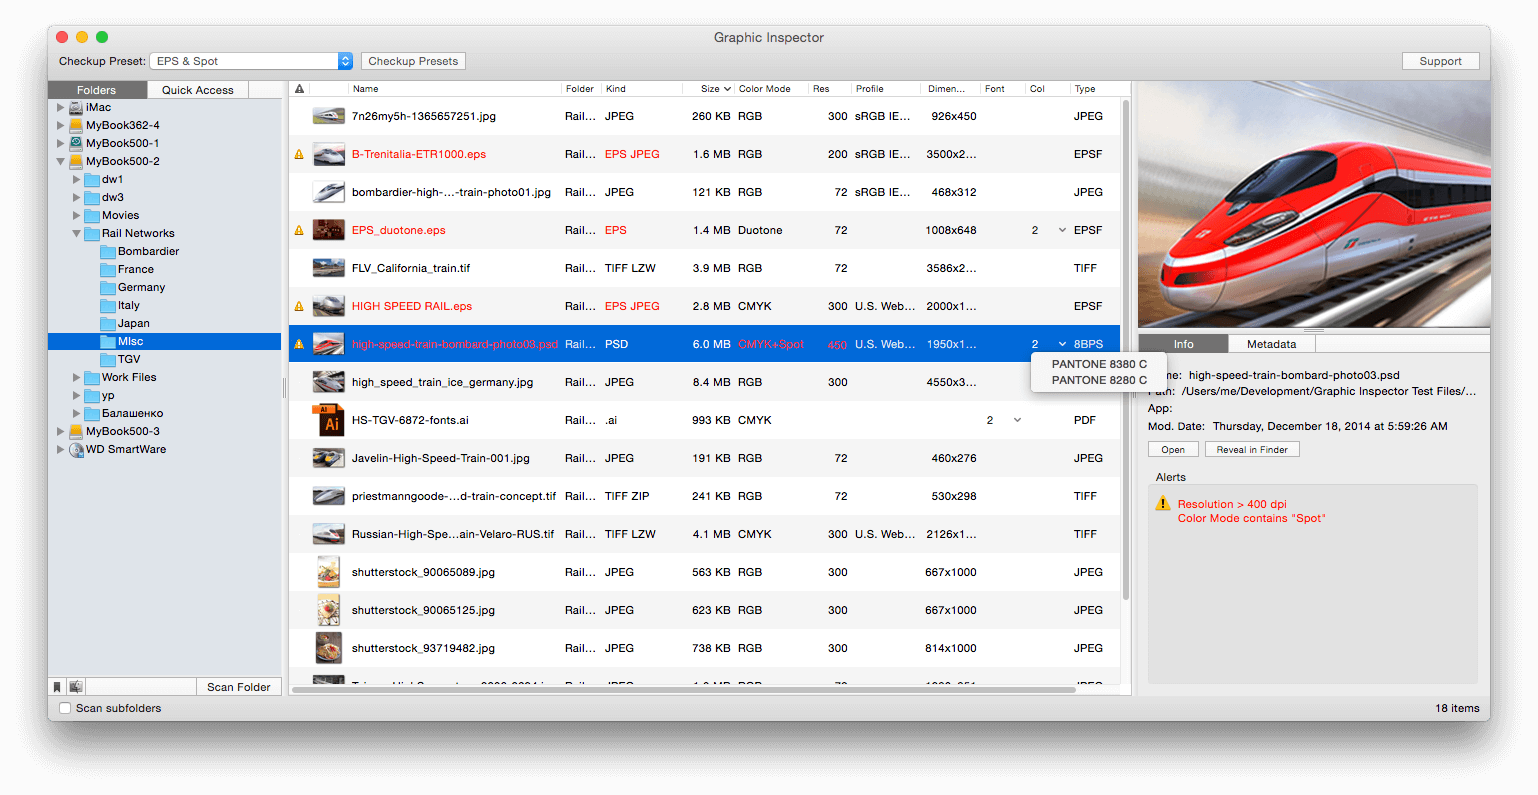This screenshot has width=1538, height=795.
Task: Click the warning icon next to EPS_duotone.eps
Action: tap(299, 230)
